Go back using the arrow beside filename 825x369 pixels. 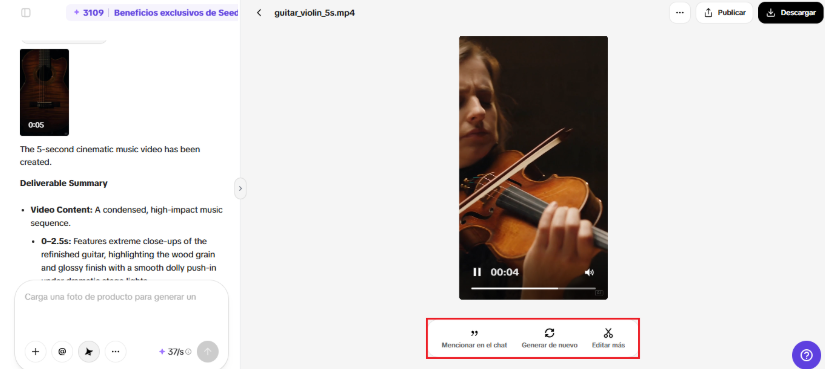259,13
